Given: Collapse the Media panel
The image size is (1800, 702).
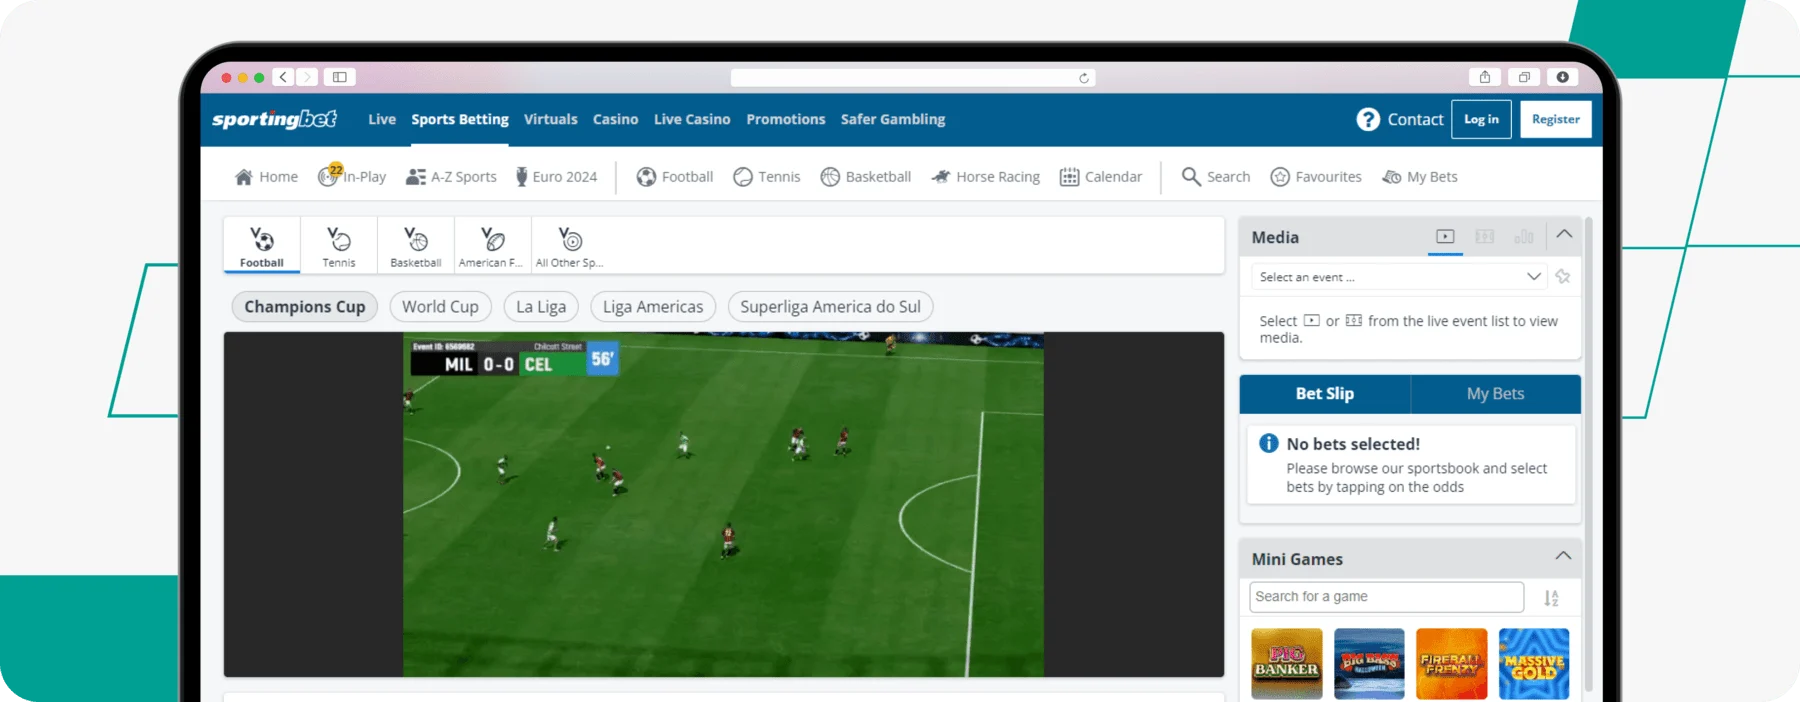Looking at the screenshot, I should tap(1564, 235).
